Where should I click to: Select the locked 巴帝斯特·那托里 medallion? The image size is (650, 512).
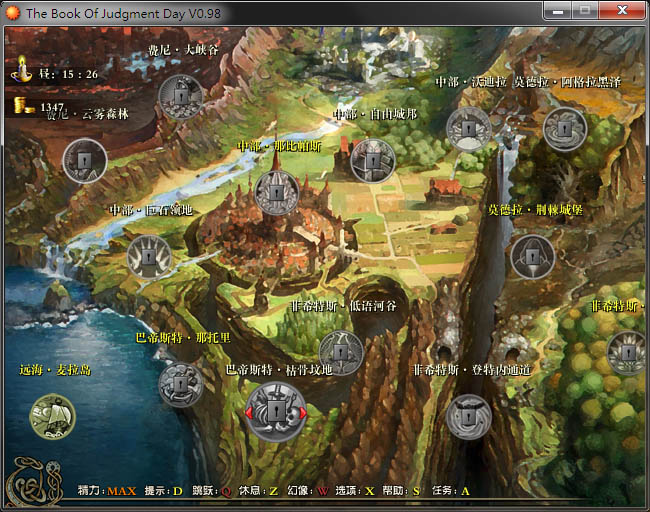tap(180, 385)
